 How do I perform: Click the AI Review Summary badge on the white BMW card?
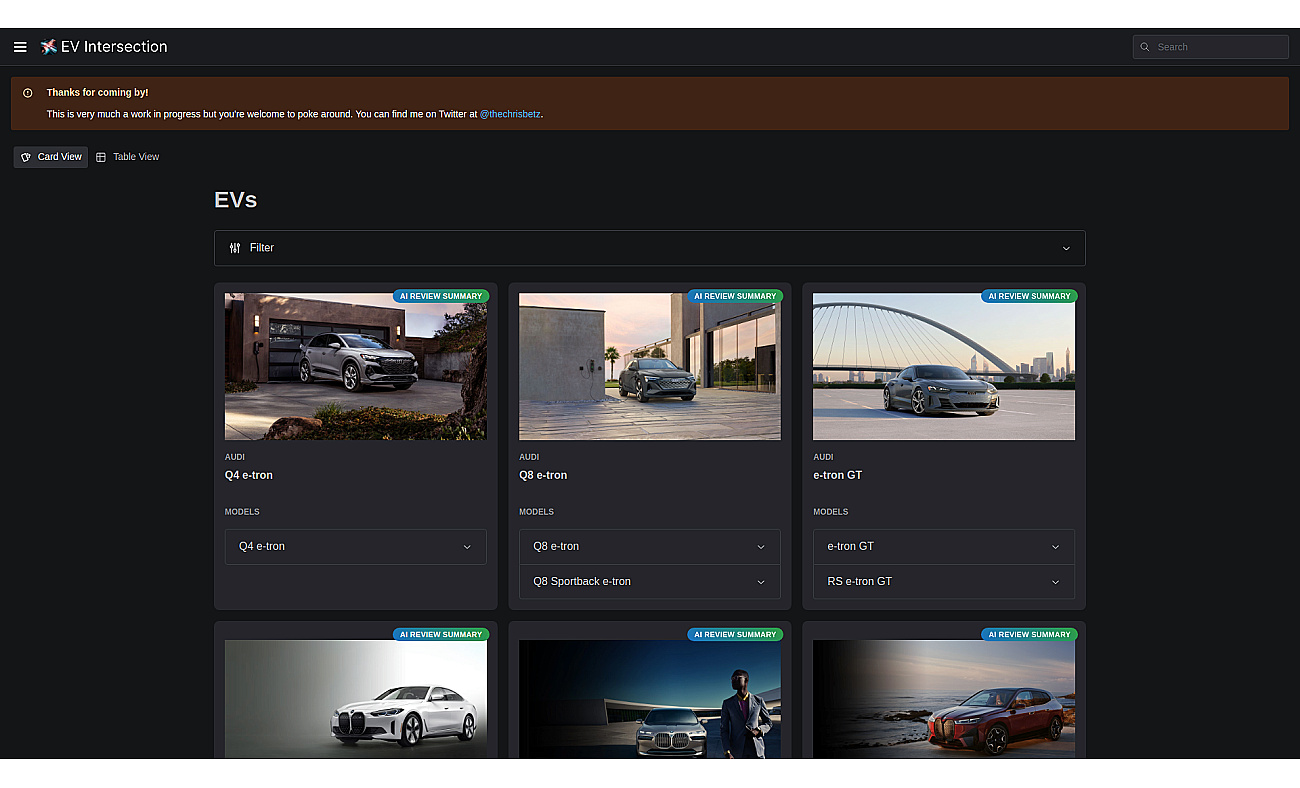[x=441, y=634]
